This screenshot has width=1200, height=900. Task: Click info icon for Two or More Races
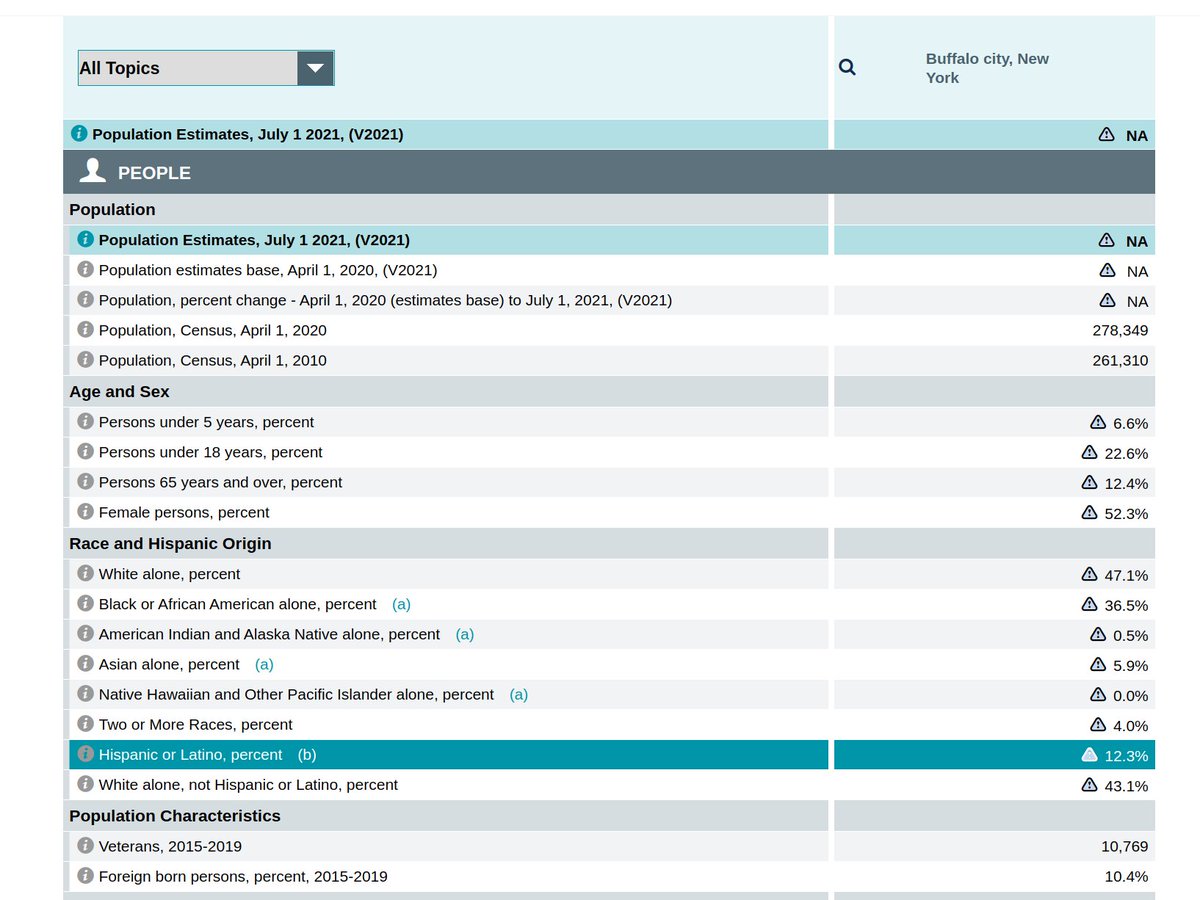click(x=86, y=724)
